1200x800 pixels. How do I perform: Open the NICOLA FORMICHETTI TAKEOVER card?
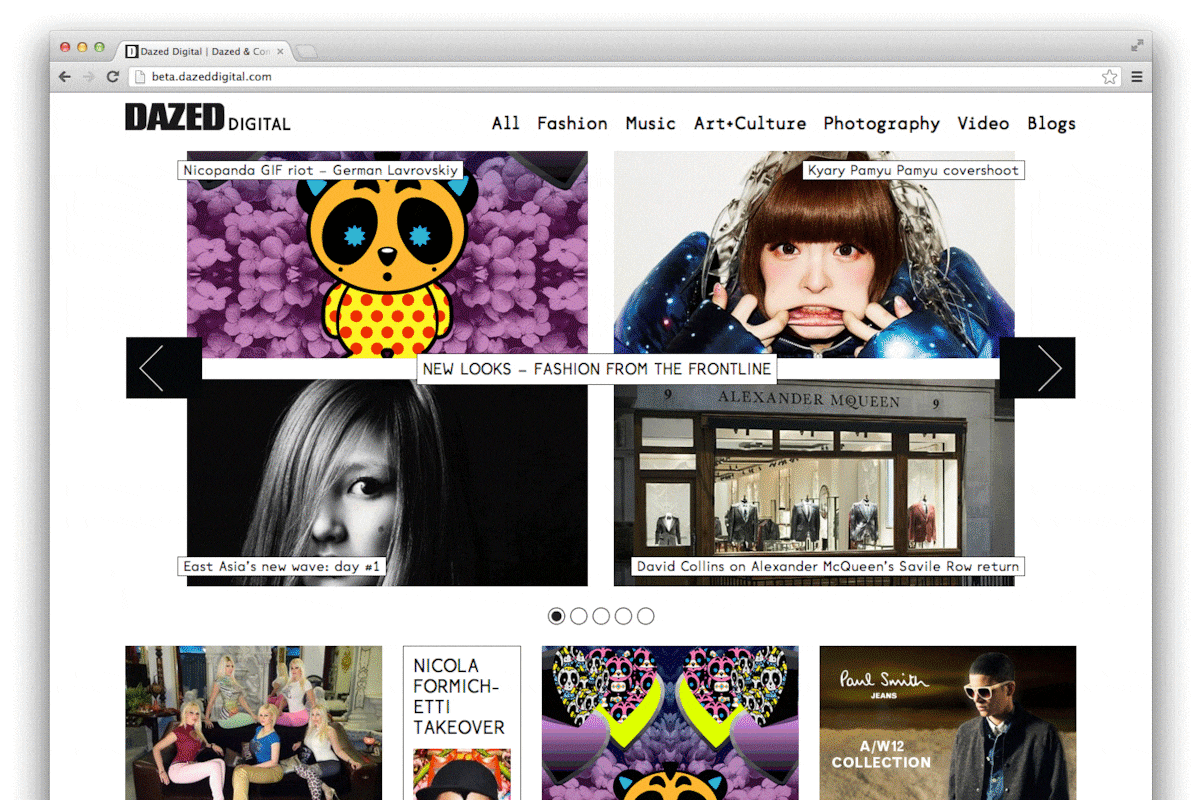462,722
